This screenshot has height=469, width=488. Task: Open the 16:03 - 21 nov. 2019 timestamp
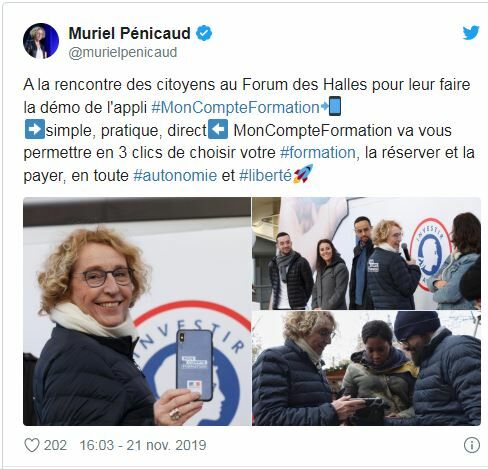(143, 445)
